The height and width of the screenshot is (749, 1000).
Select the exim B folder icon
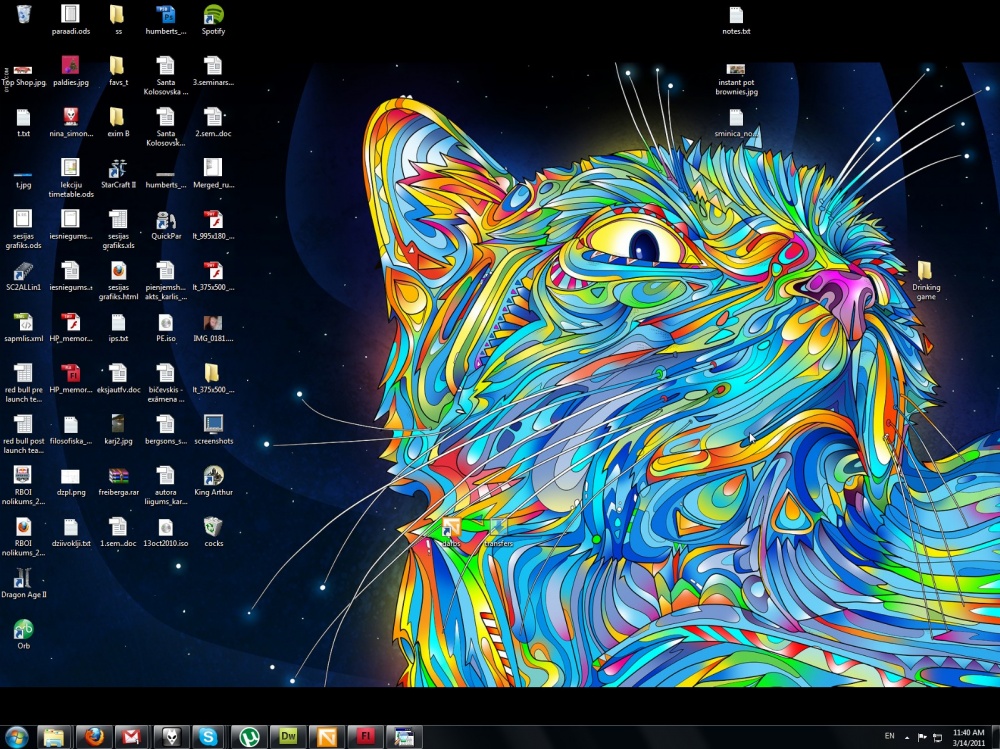[118, 117]
